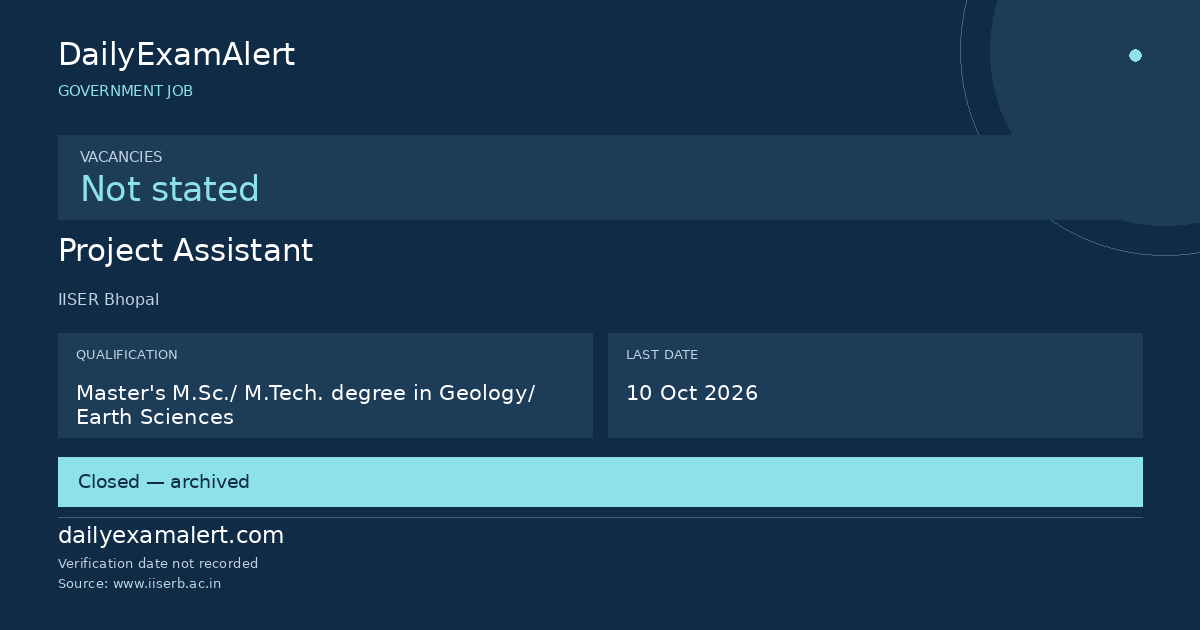The height and width of the screenshot is (630, 1200).
Task: Open the dailyexamalert.com link
Action: tap(171, 536)
